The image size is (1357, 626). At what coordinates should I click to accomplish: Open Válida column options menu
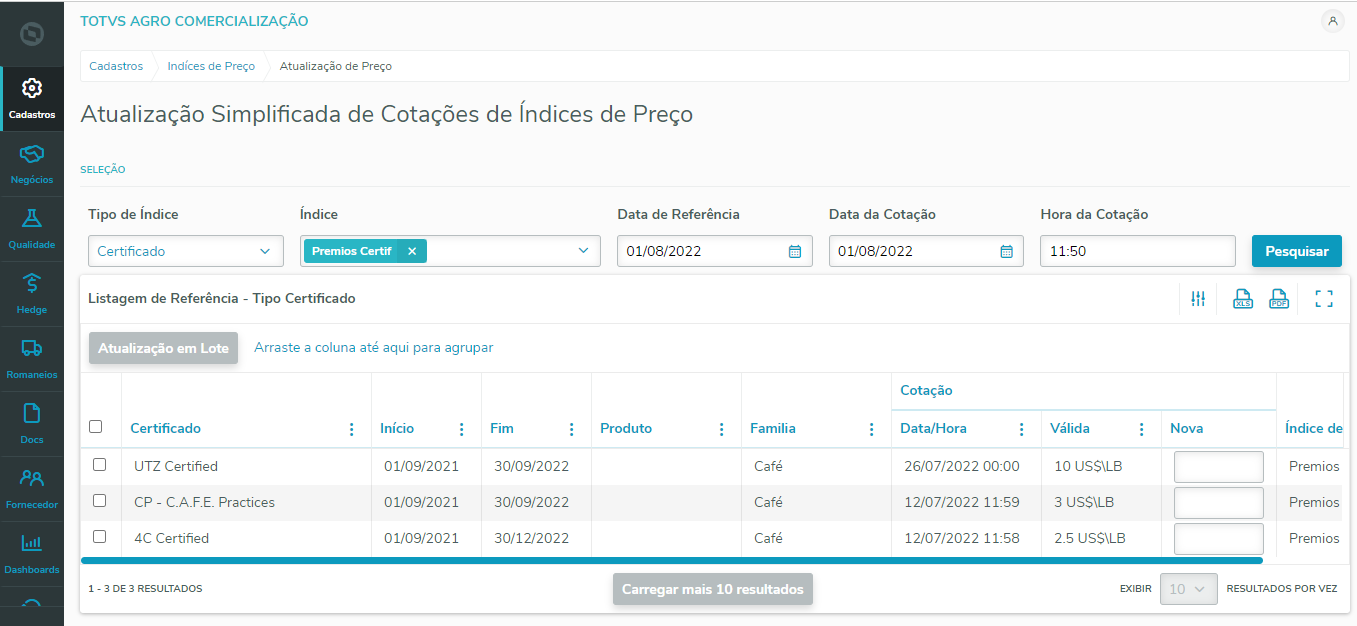[x=1141, y=429]
